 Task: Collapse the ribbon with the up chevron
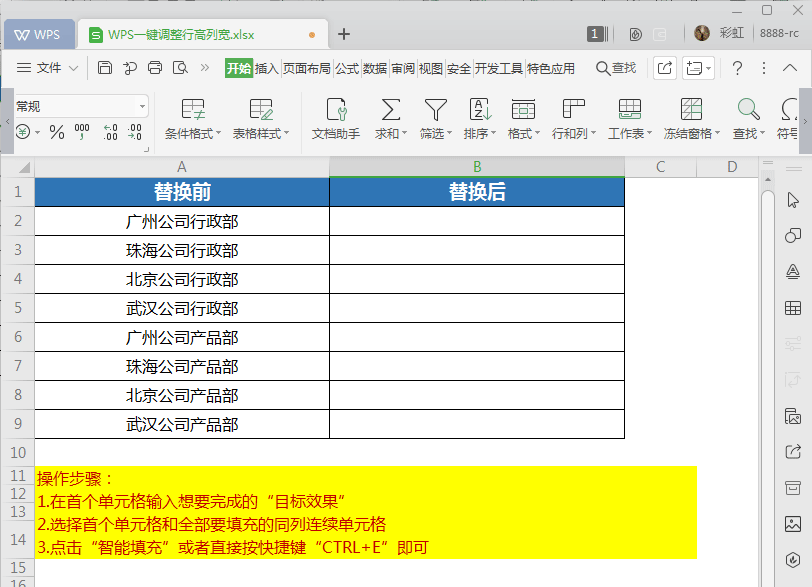pyautogui.click(x=790, y=68)
